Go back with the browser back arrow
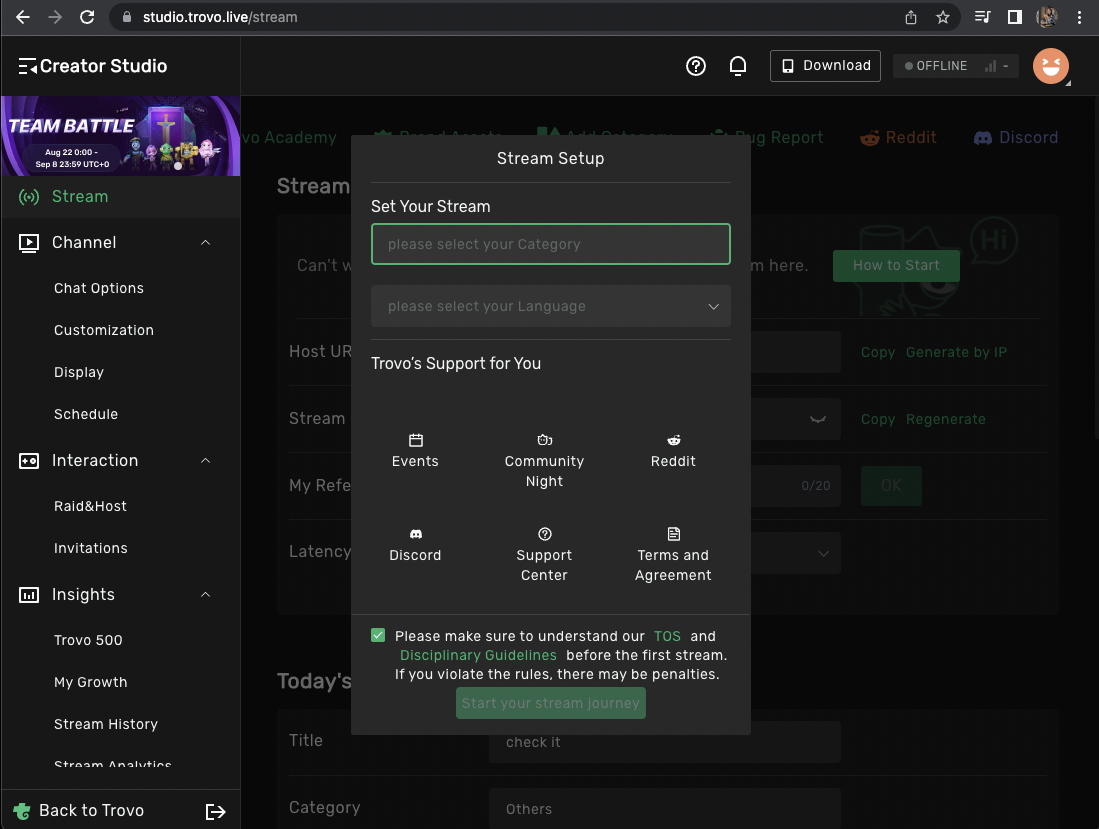Image resolution: width=1099 pixels, height=829 pixels. tap(22, 17)
